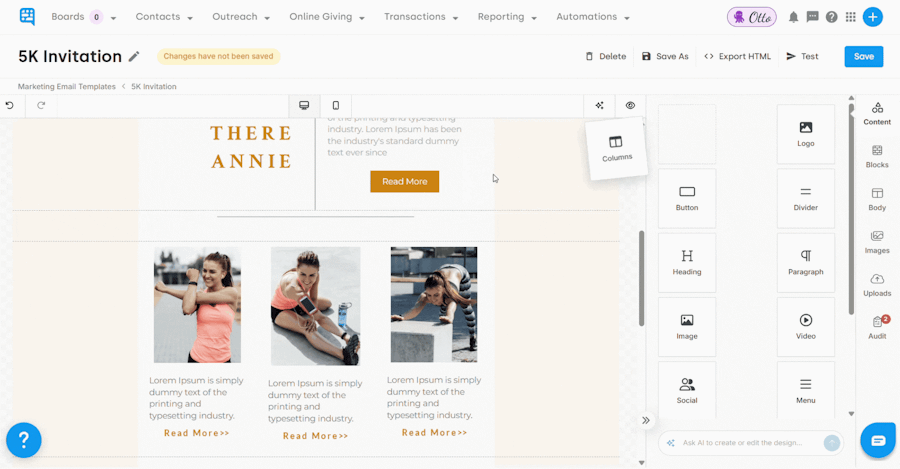Screen dimensions: 900x469
Task: Expand the Online Giving dropdown menu
Action: 327,17
